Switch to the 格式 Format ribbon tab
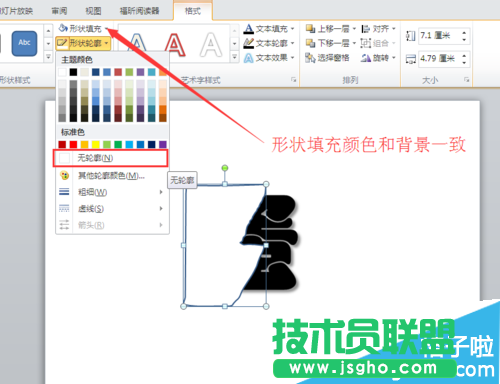This screenshot has width=500, height=384. click(x=193, y=11)
